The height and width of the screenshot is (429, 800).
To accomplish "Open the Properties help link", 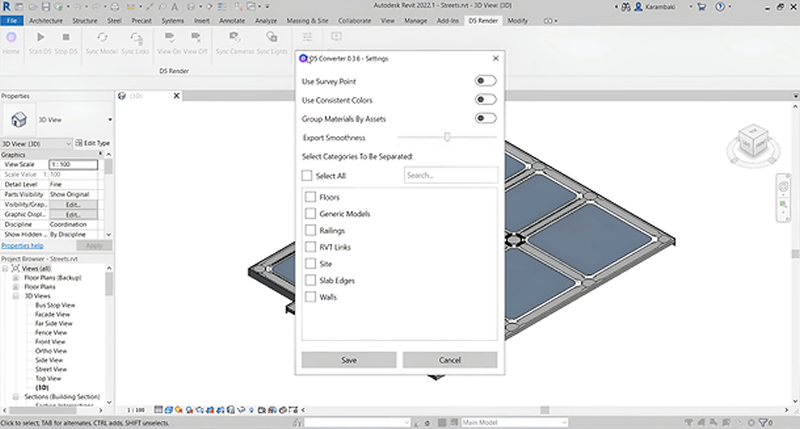I will click(x=22, y=245).
